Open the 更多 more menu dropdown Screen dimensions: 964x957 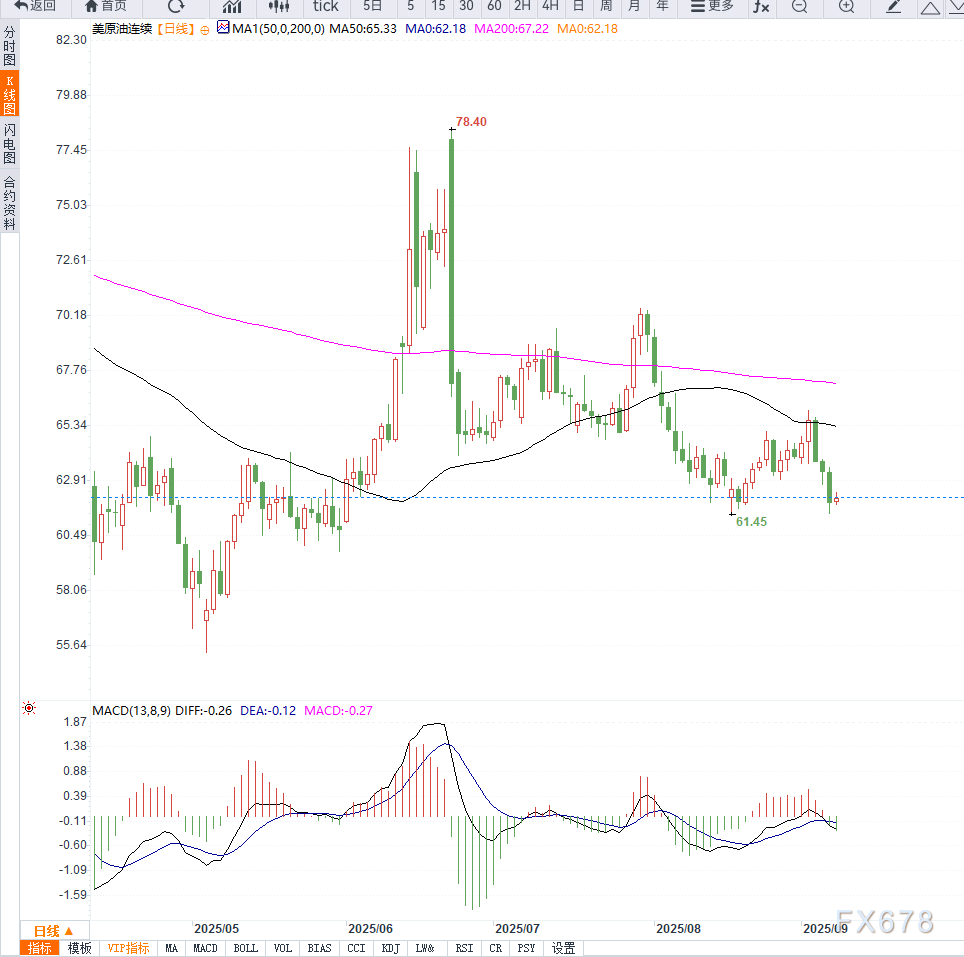712,6
